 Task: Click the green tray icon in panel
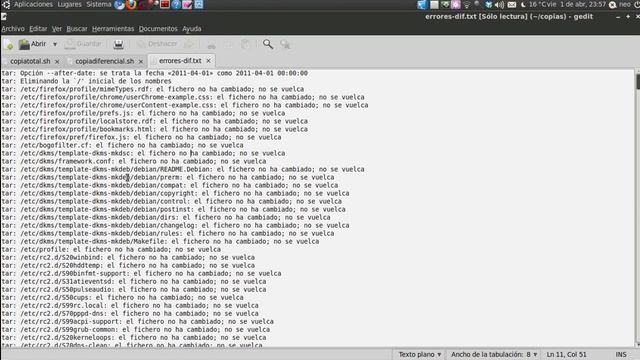pyautogui.click(x=445, y=5)
